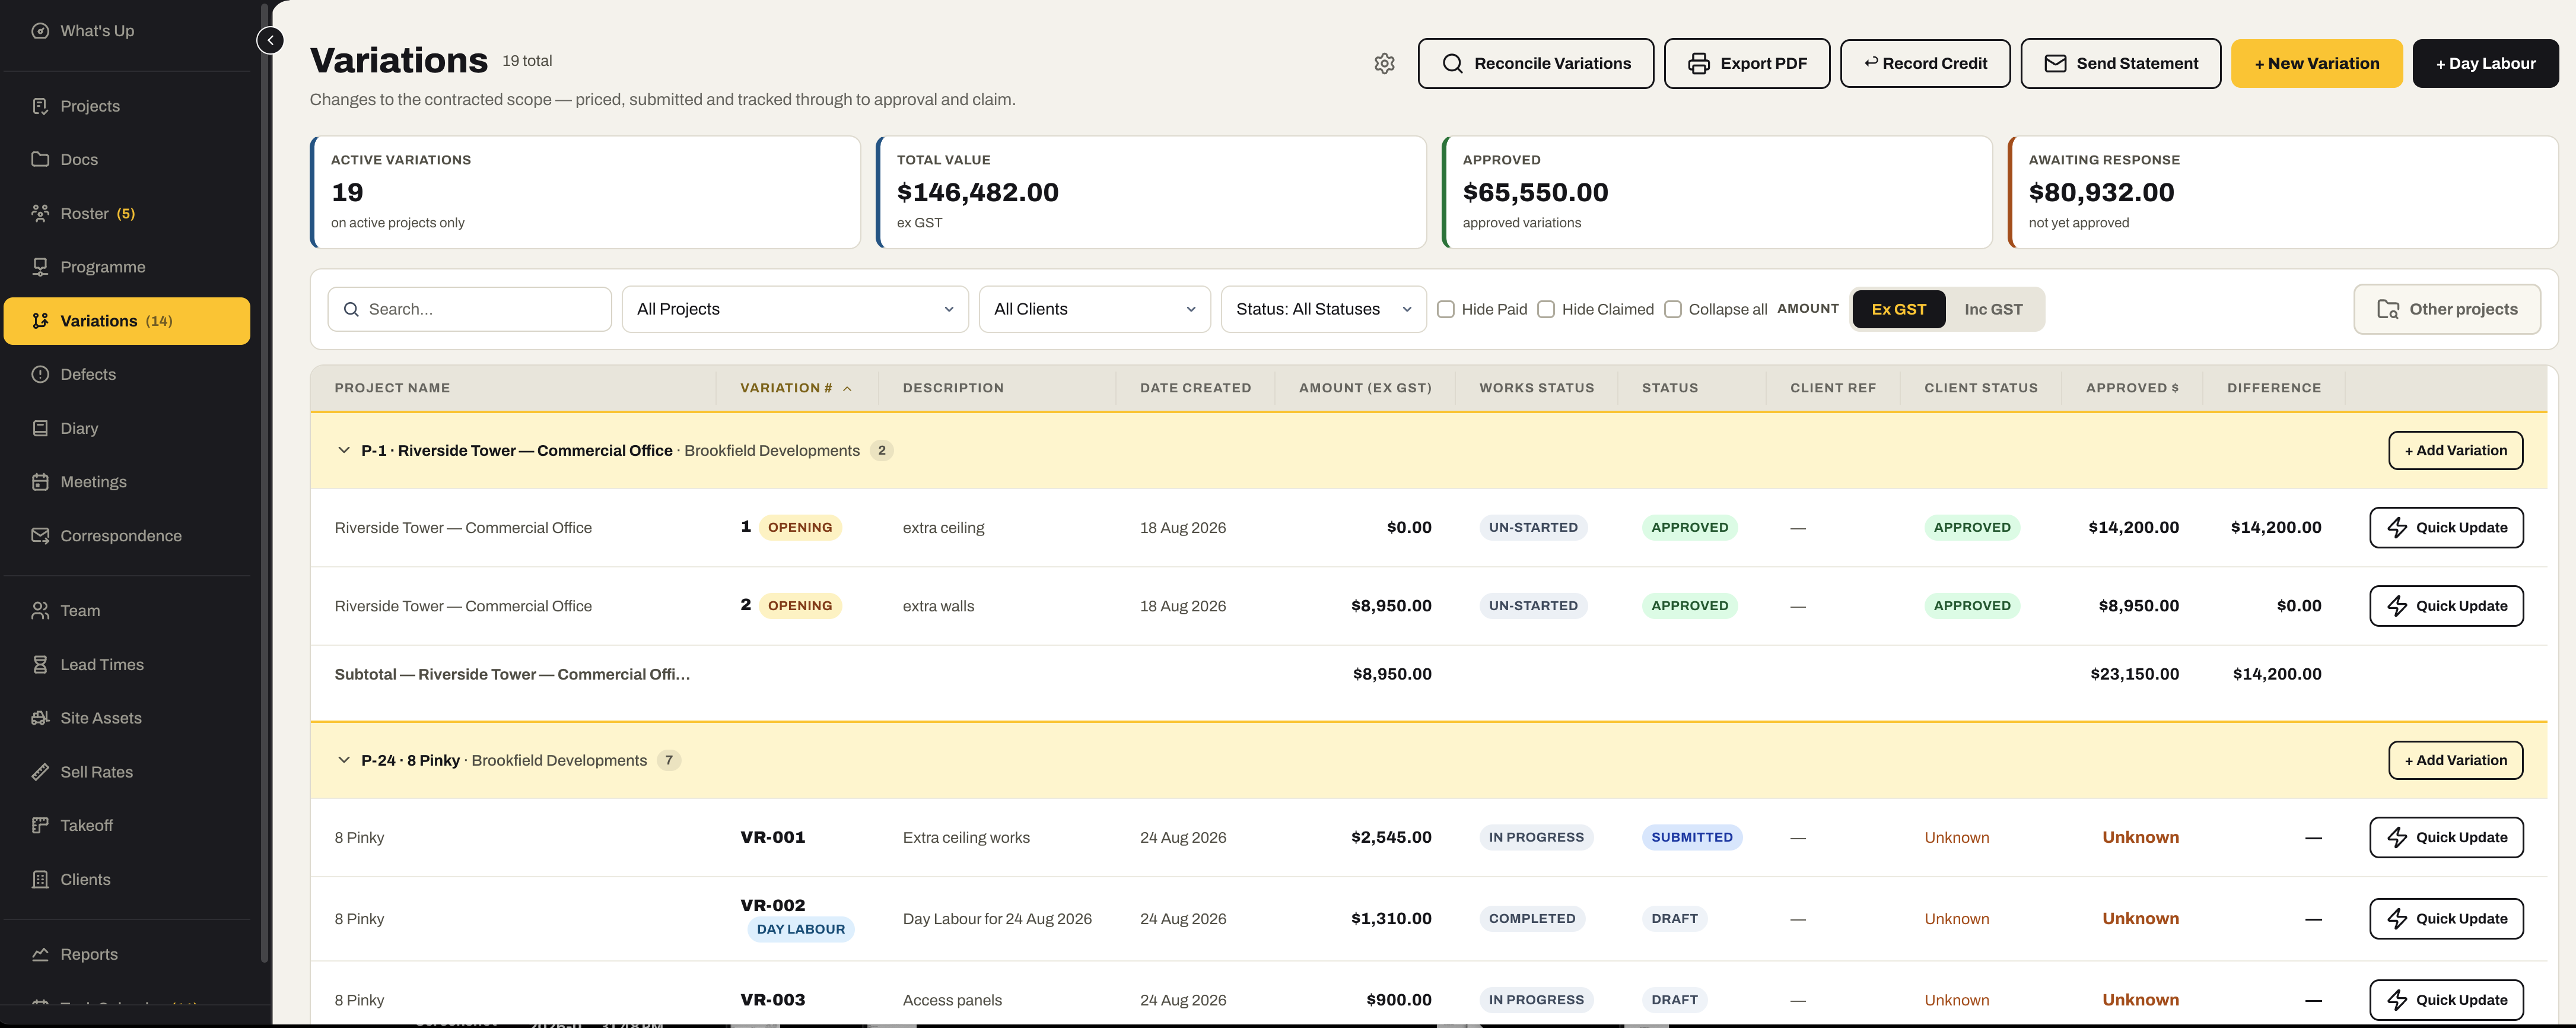Click the What's Up compass icon
Viewport: 2576px width, 1028px height.
coord(40,31)
